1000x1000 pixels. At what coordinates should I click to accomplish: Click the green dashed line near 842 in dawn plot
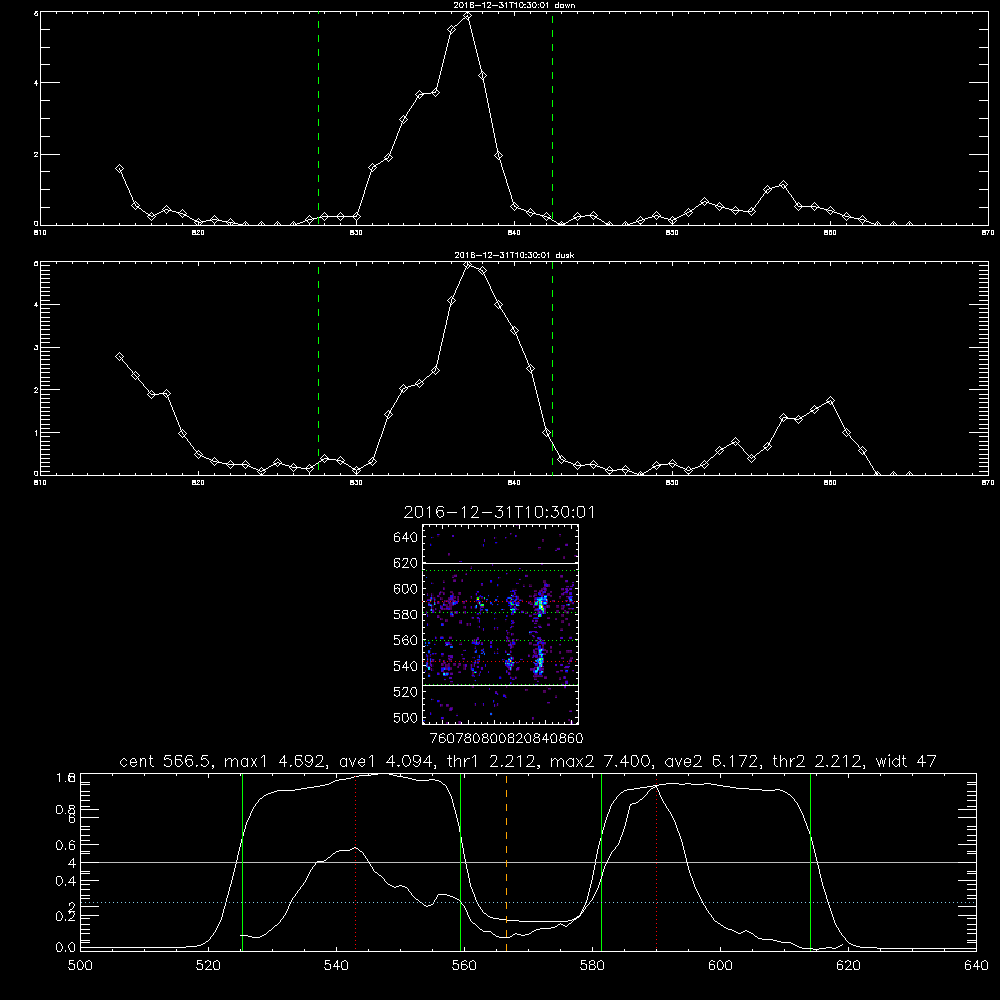tap(552, 118)
